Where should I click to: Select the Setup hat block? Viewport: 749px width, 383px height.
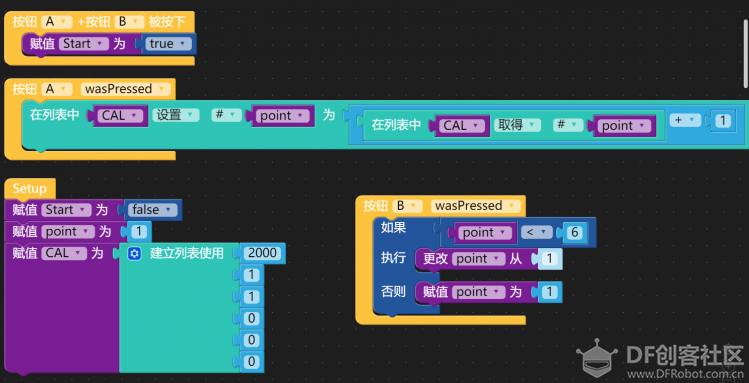point(30,188)
